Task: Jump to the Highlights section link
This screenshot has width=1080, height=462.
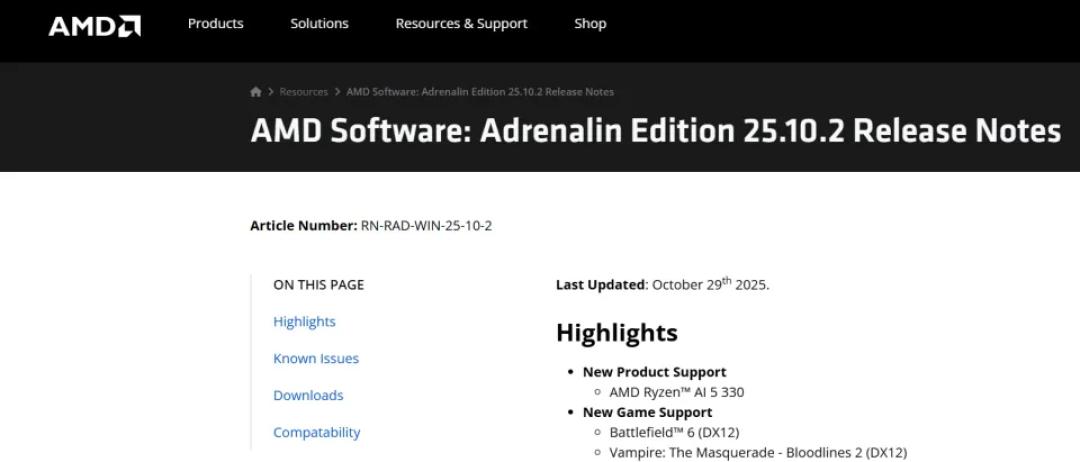Action: (x=304, y=322)
